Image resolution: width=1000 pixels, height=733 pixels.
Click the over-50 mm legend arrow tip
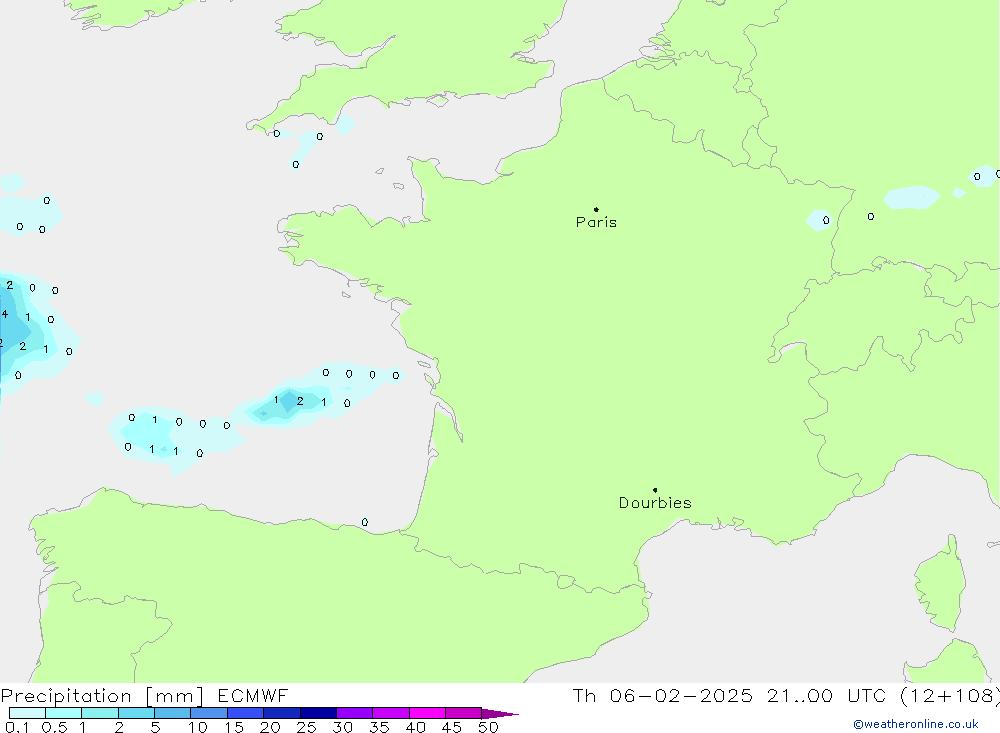click(500, 714)
